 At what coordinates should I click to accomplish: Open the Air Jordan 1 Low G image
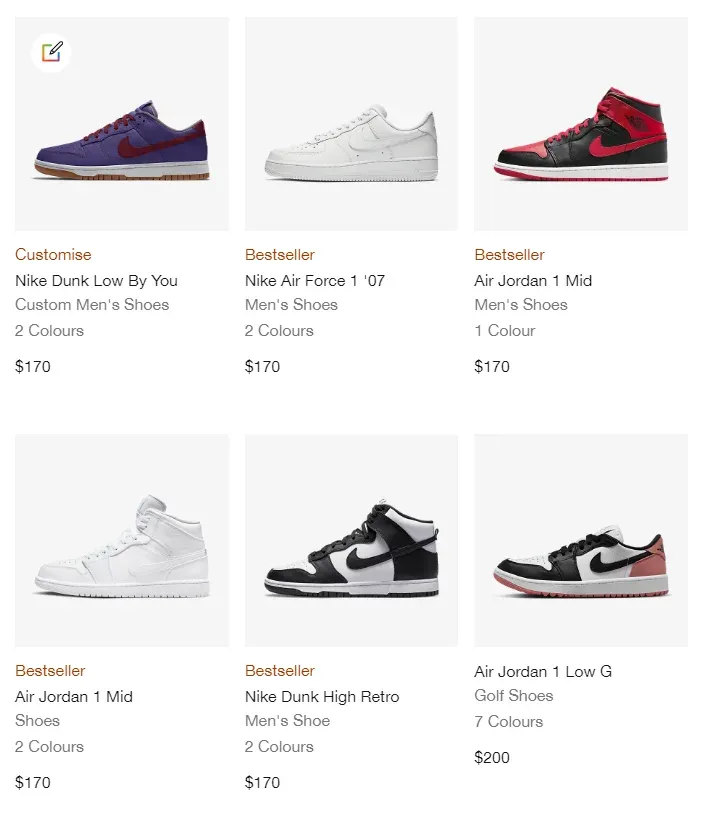point(580,539)
